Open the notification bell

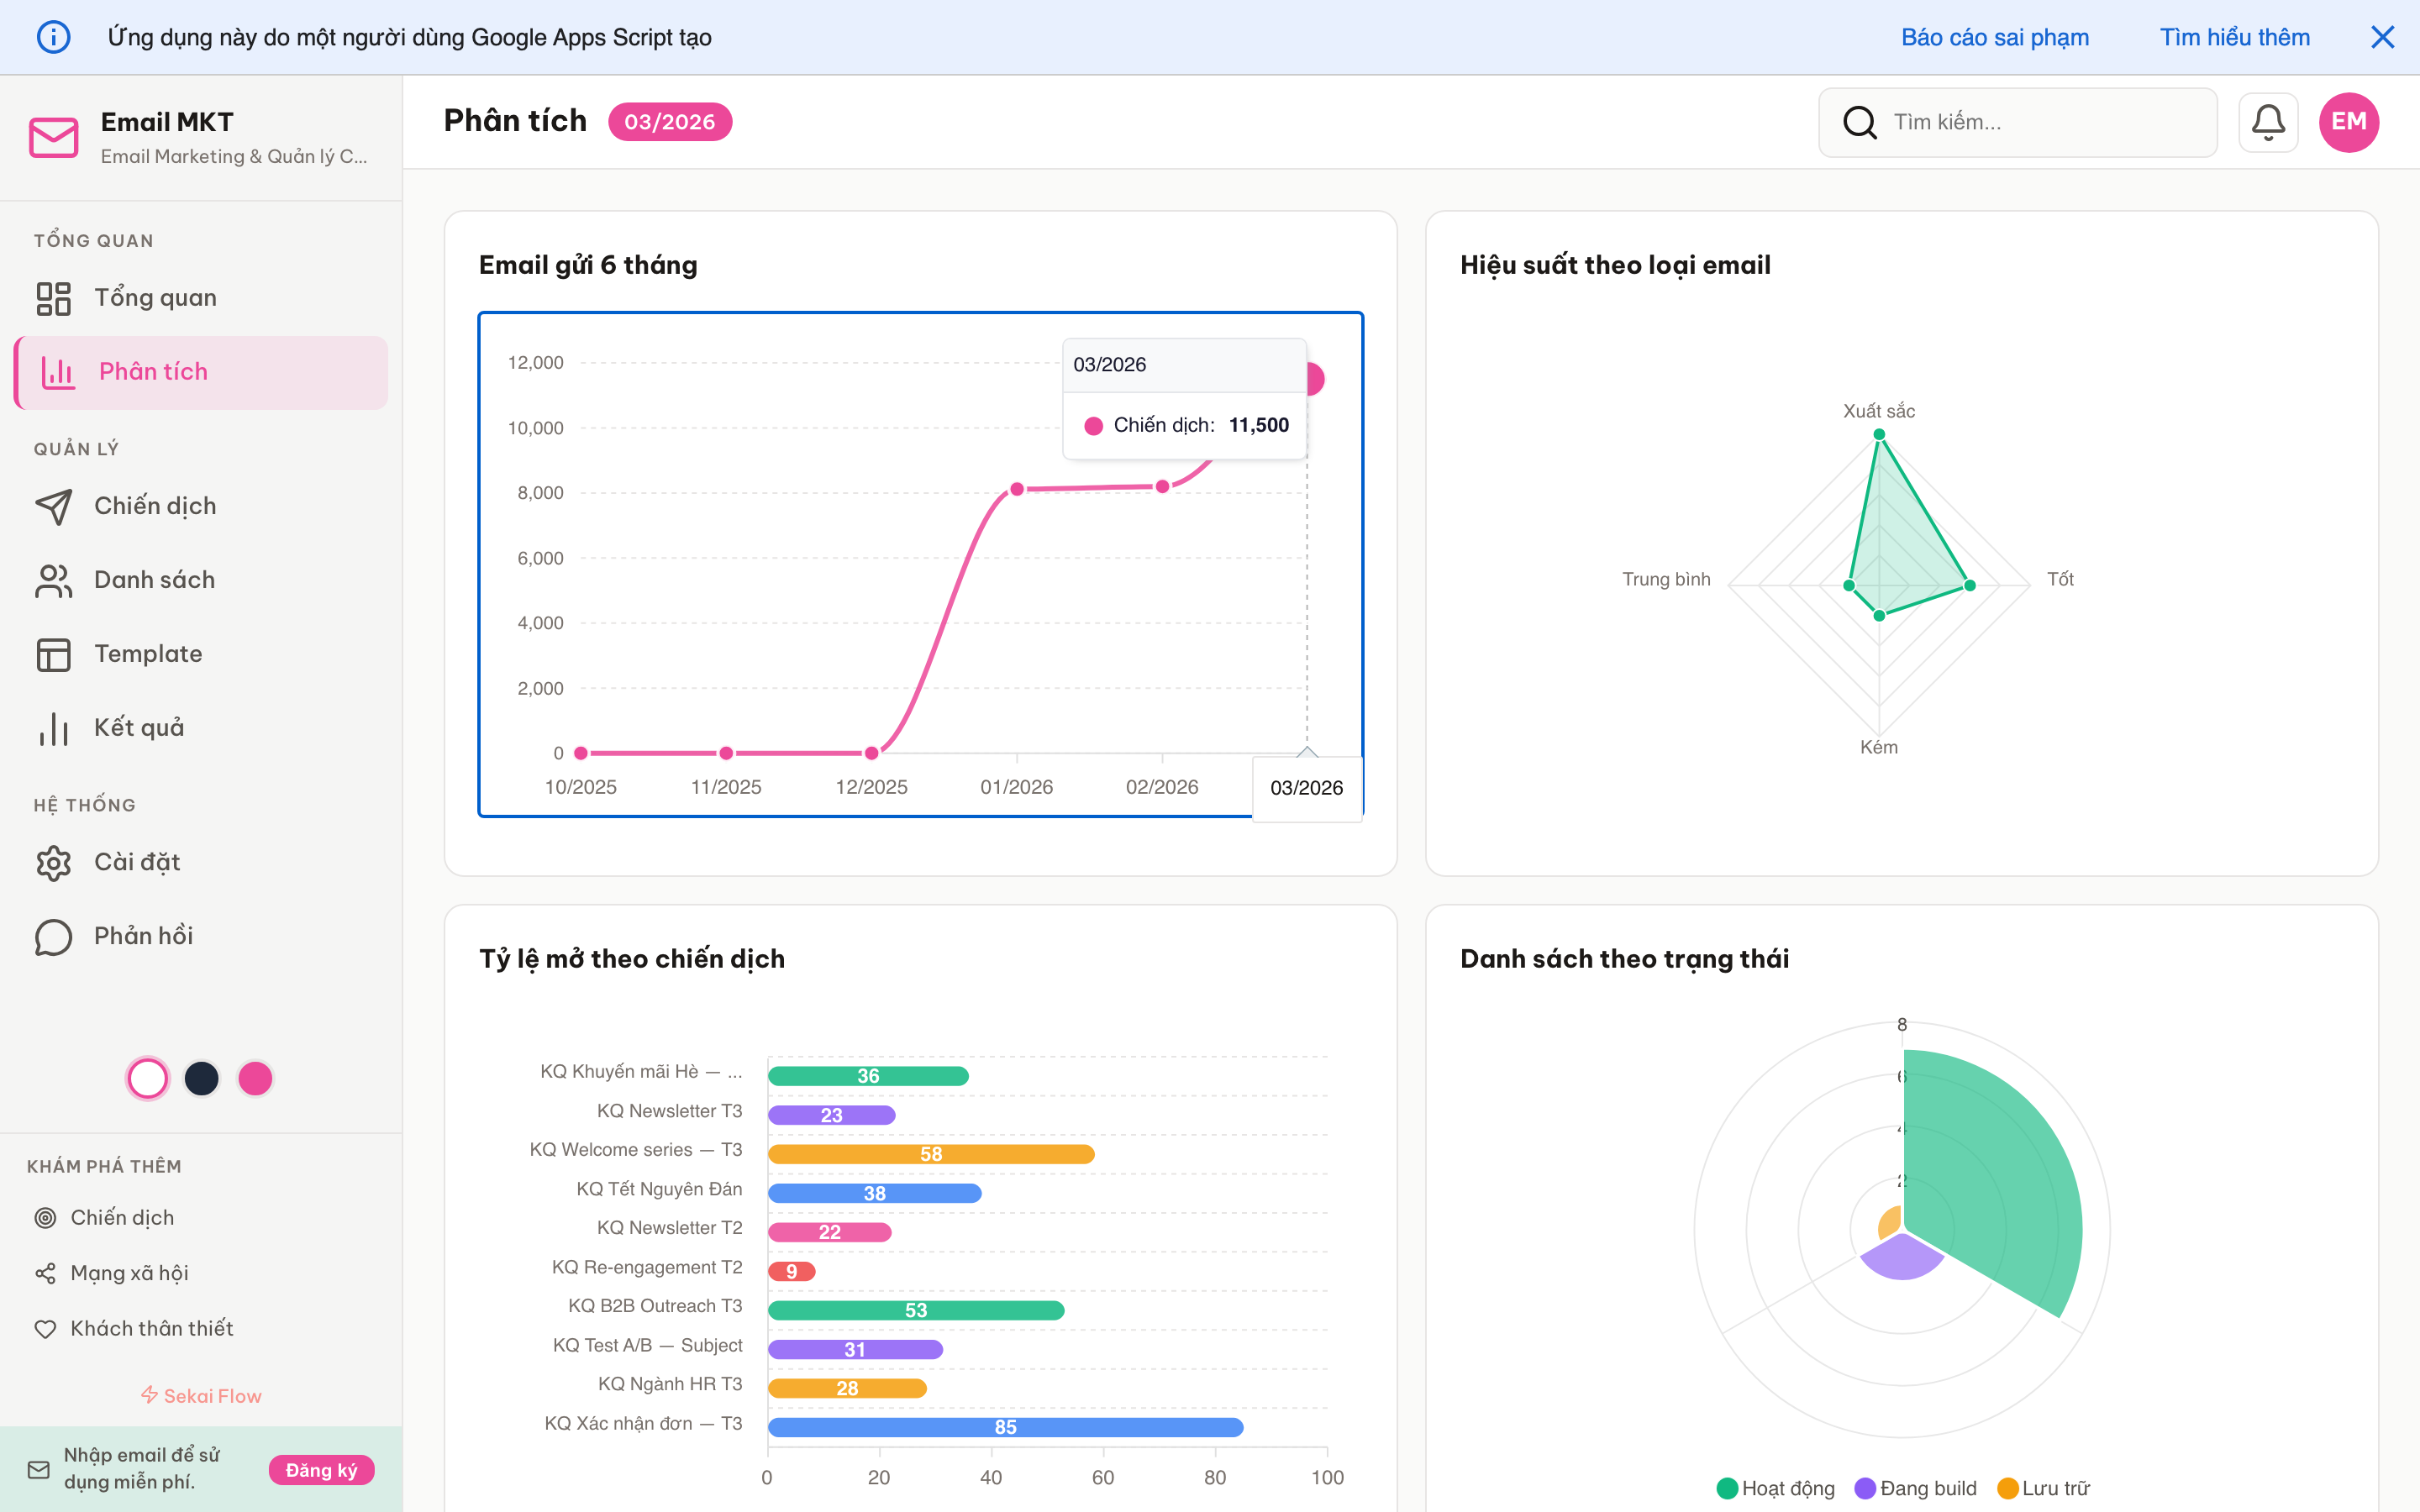click(x=2268, y=122)
